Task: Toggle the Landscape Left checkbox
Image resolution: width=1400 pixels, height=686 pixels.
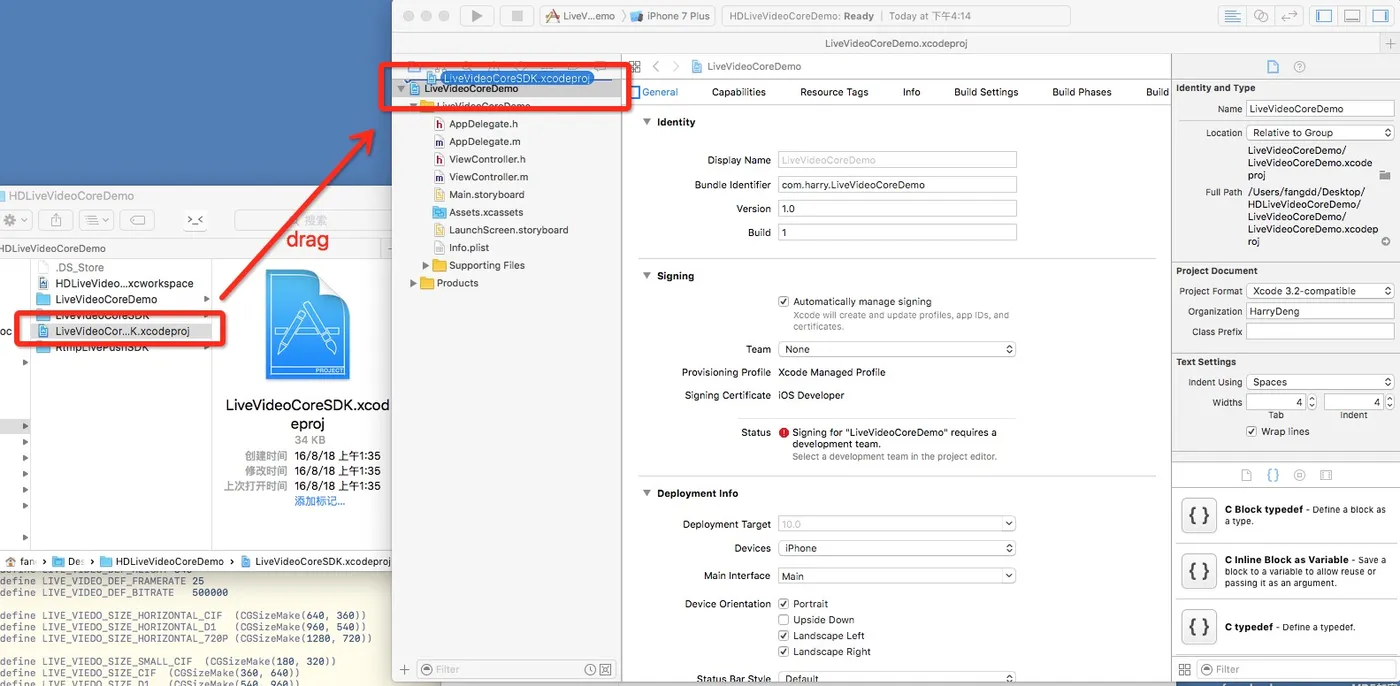Action: coord(784,636)
